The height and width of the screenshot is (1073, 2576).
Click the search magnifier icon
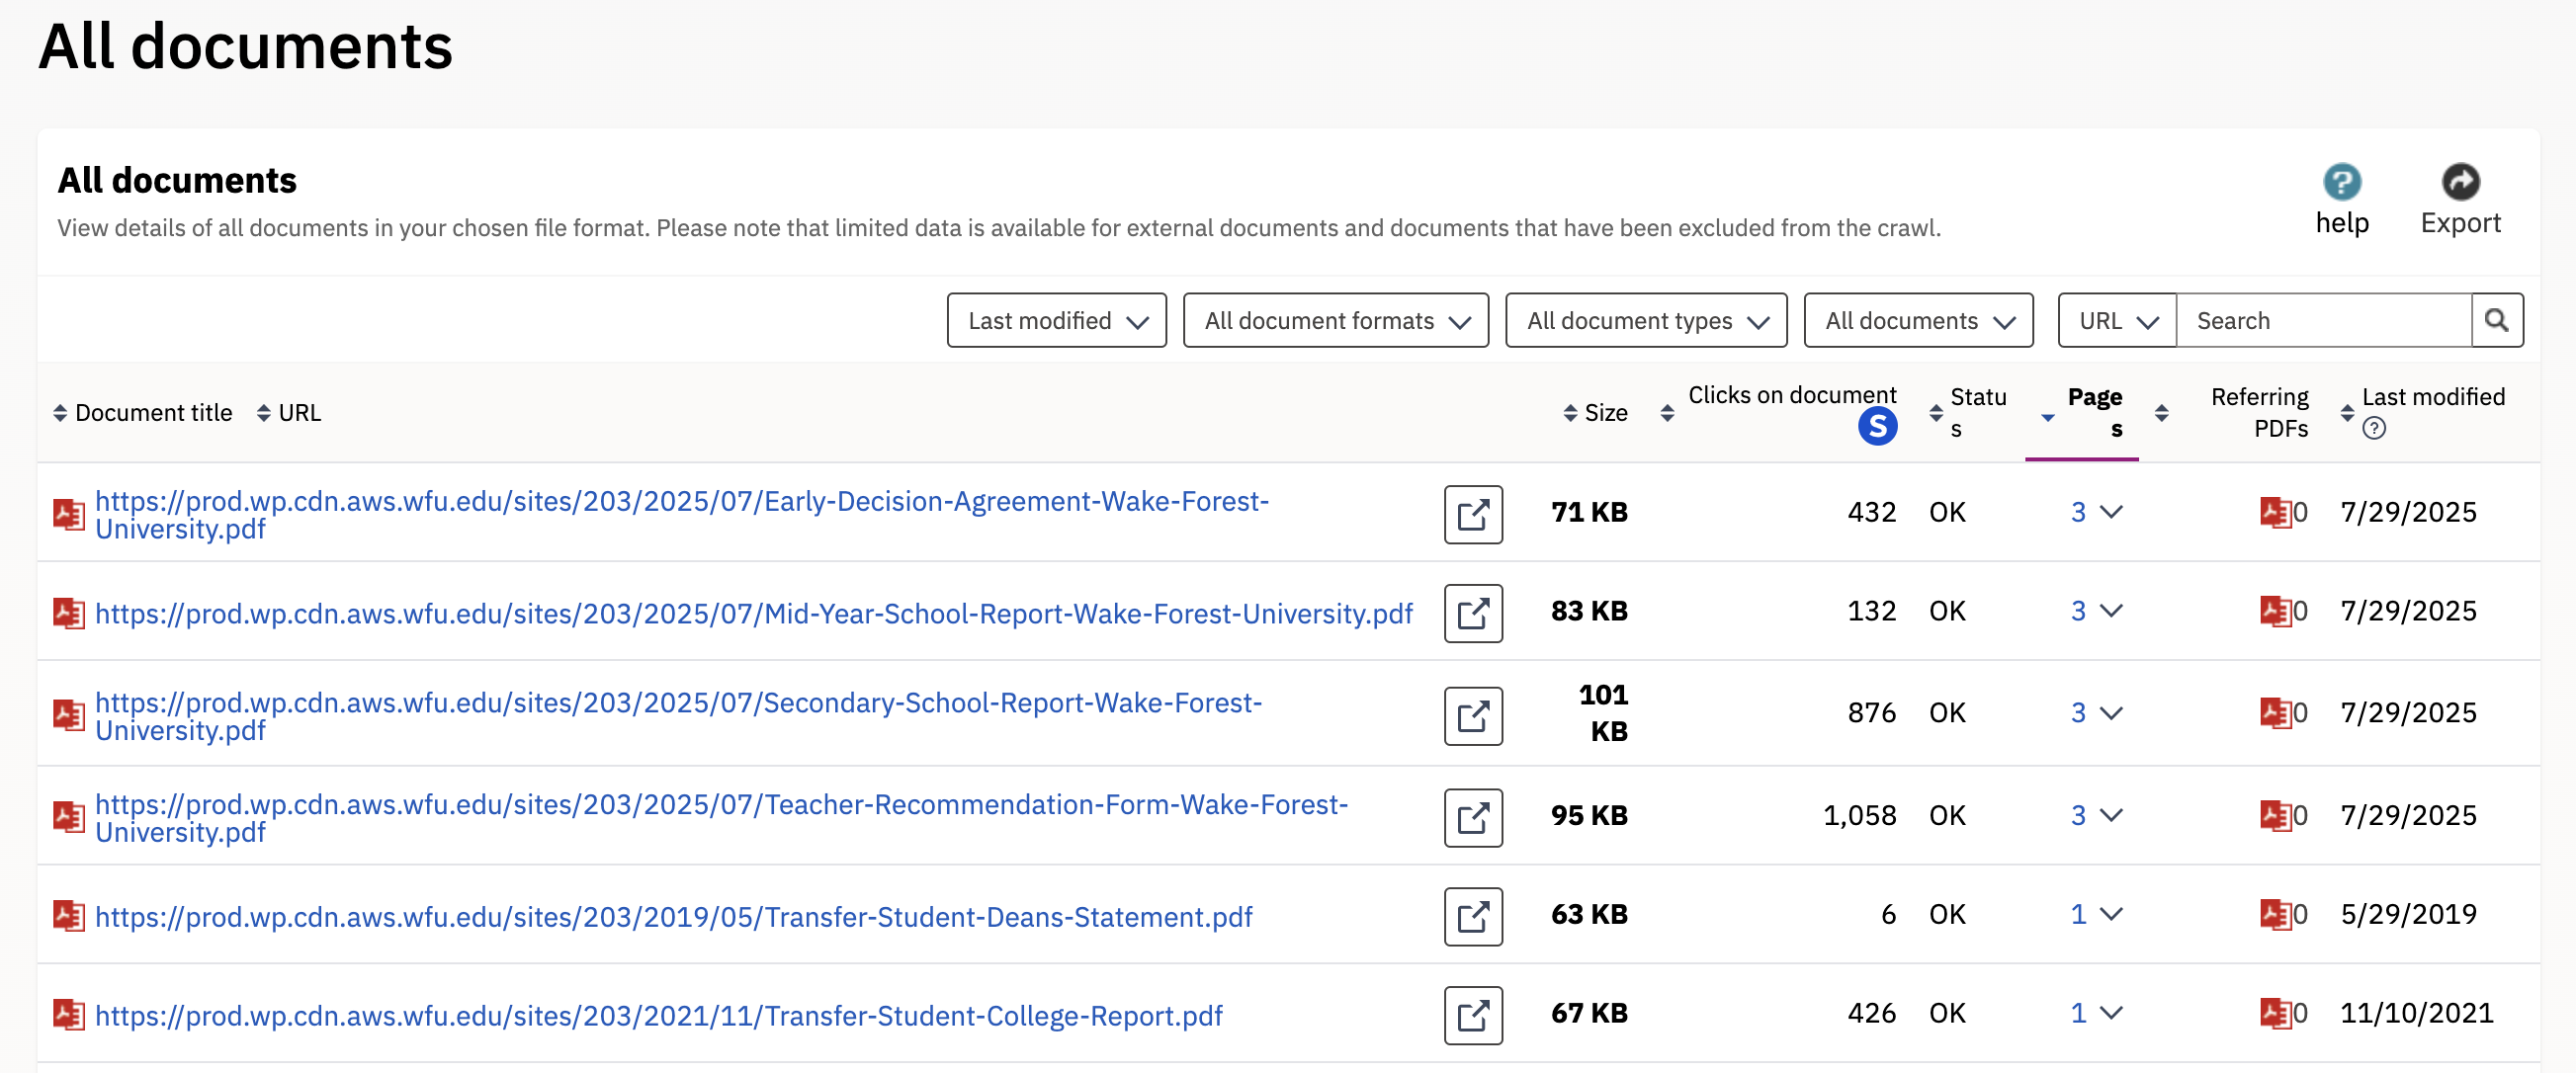pyautogui.click(x=2496, y=320)
